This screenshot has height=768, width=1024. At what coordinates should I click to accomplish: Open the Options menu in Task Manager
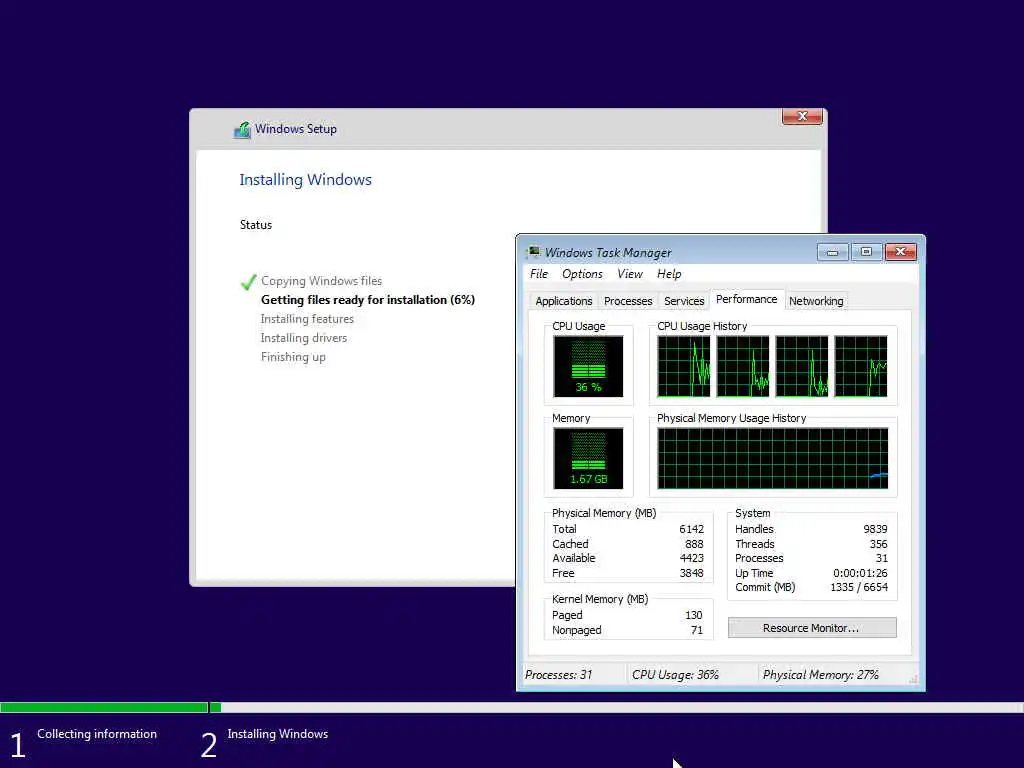point(583,274)
